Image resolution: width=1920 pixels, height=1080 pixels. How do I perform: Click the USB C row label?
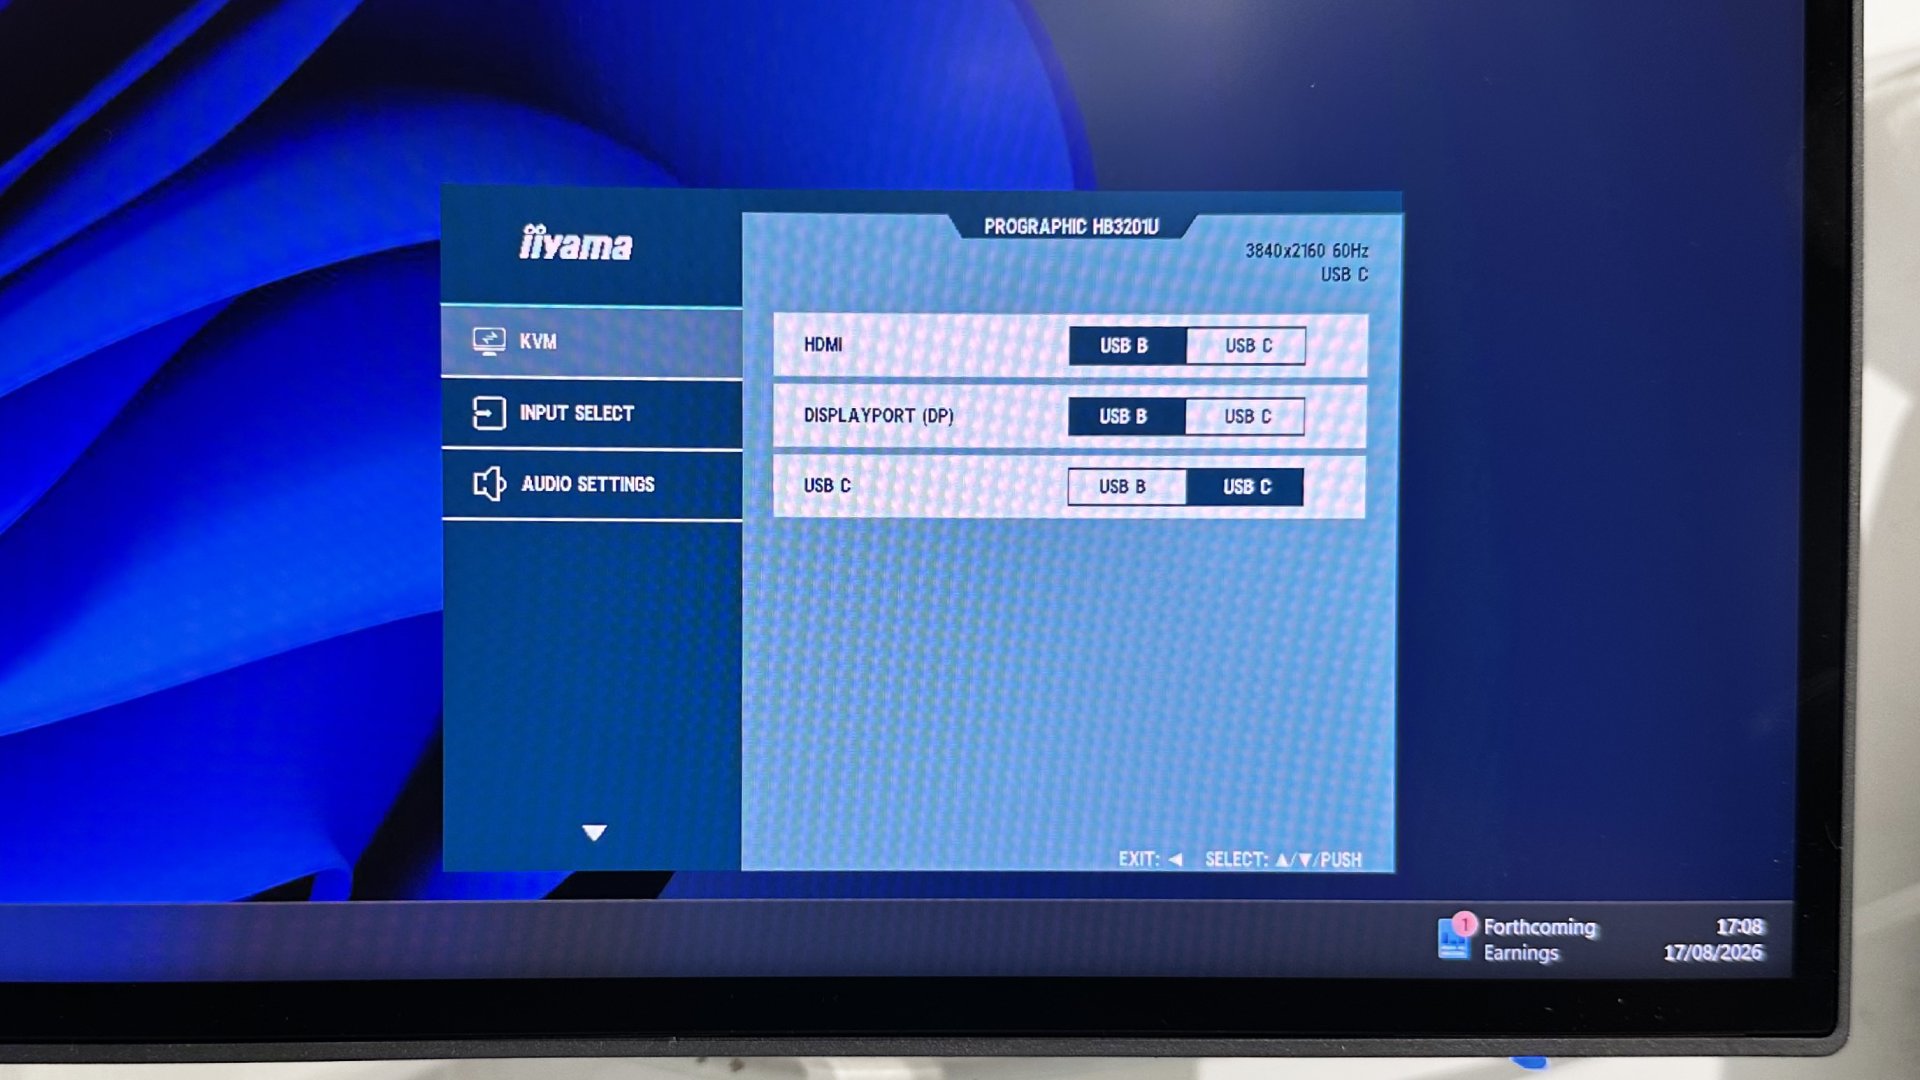click(827, 486)
